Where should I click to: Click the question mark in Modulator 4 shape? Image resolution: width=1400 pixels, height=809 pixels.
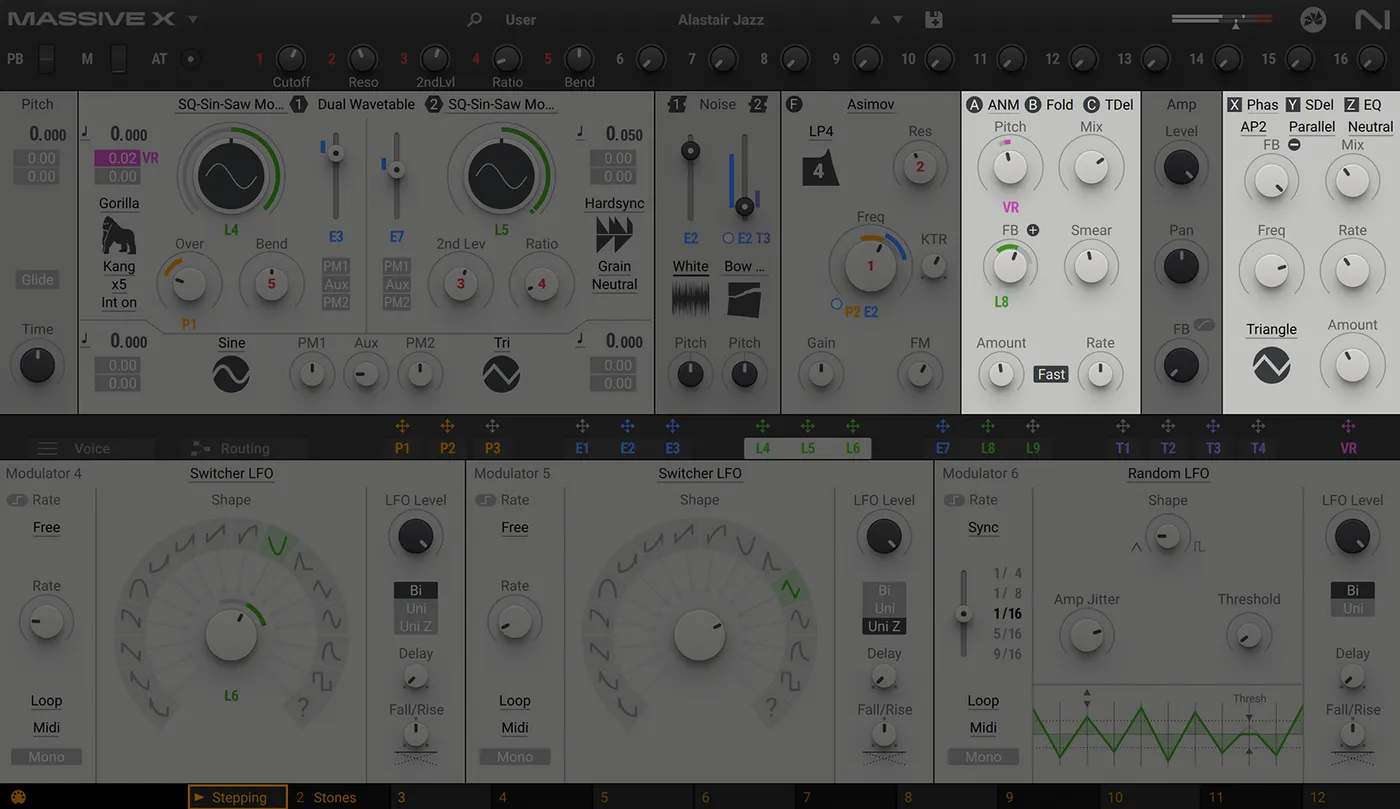[302, 709]
